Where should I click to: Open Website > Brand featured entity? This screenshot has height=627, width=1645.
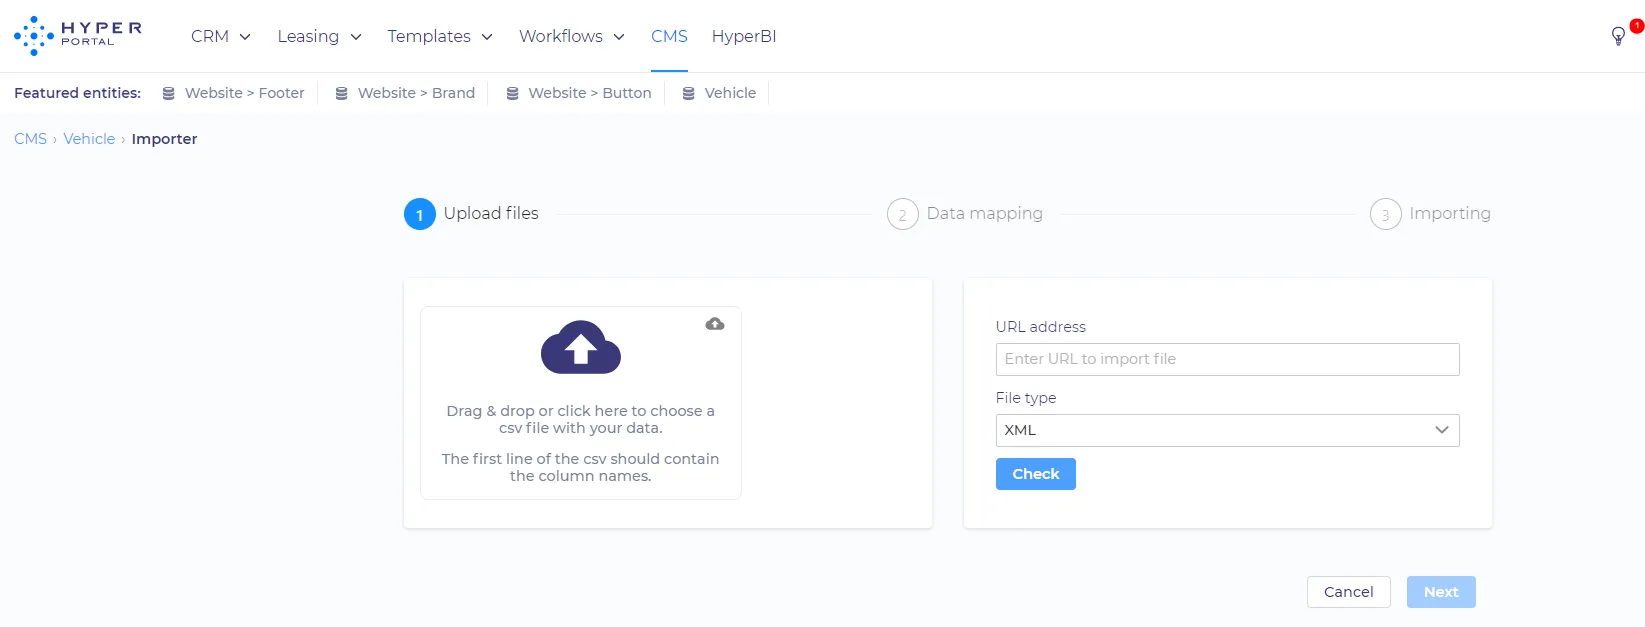(x=416, y=93)
